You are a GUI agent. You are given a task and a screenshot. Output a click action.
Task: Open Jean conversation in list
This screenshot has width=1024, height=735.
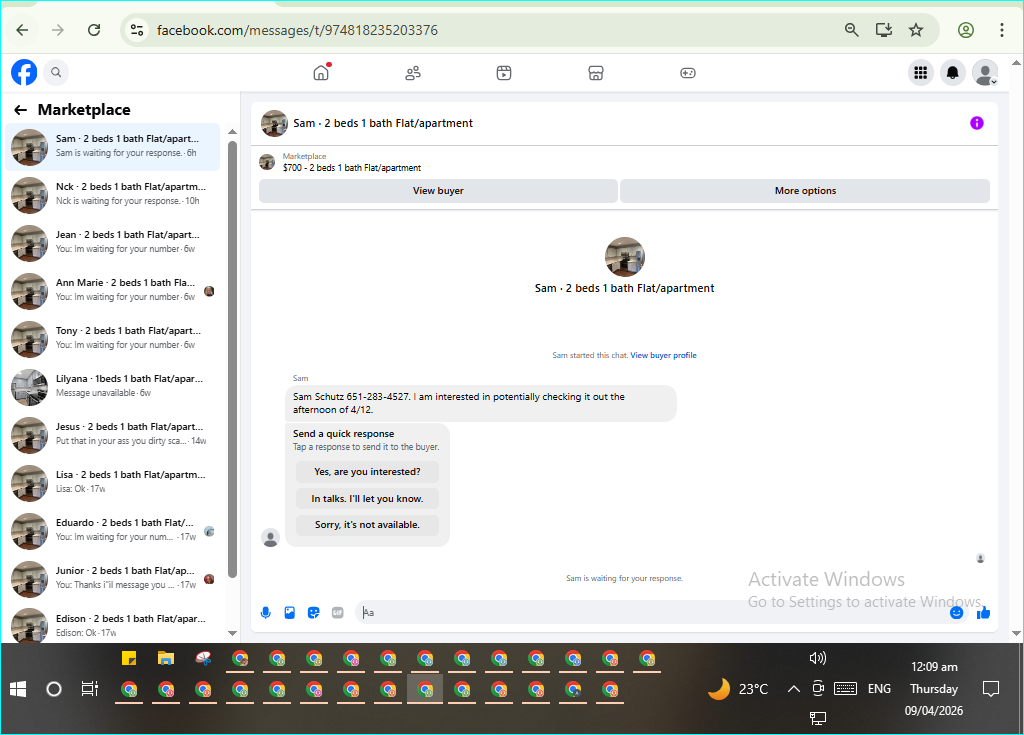click(x=112, y=242)
